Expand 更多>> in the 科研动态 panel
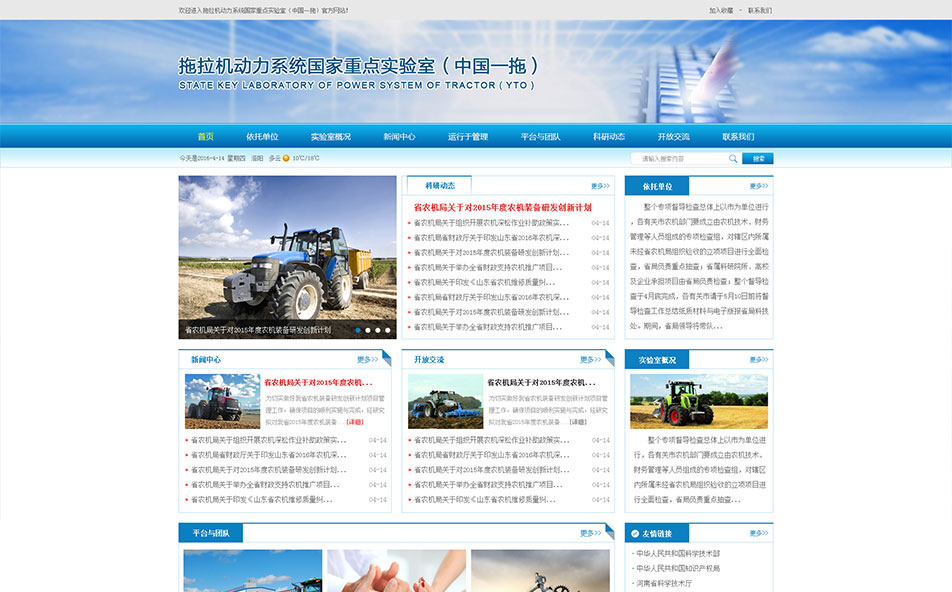The image size is (952, 592). pos(600,186)
